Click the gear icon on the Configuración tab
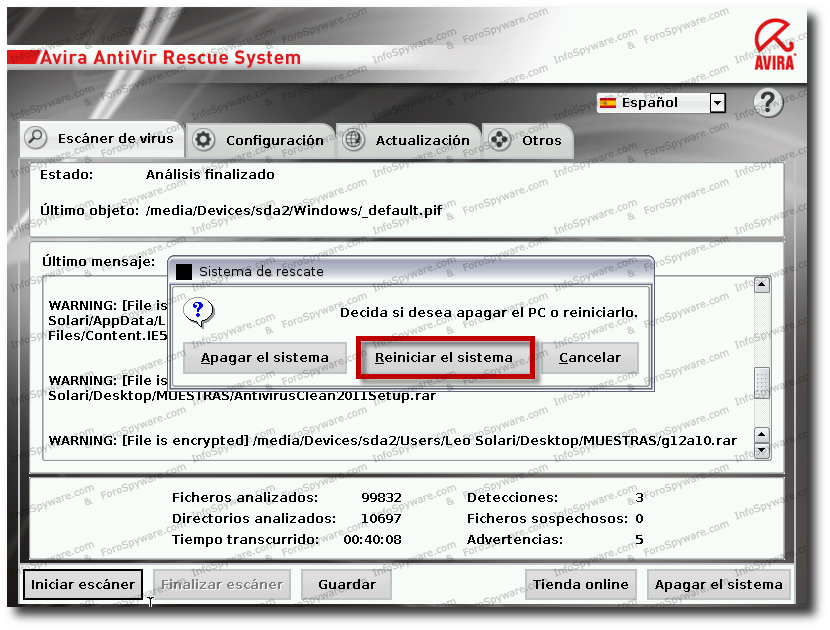 tap(203, 140)
